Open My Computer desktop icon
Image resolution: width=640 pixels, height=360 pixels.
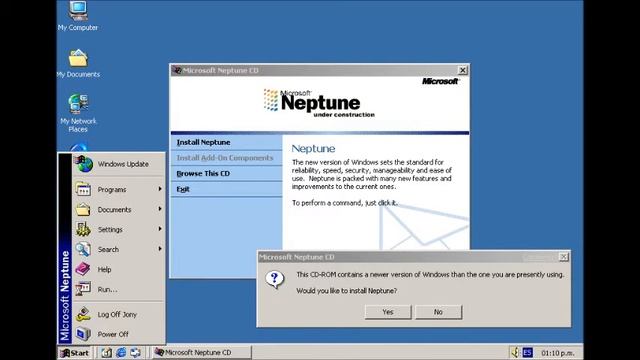(x=78, y=11)
